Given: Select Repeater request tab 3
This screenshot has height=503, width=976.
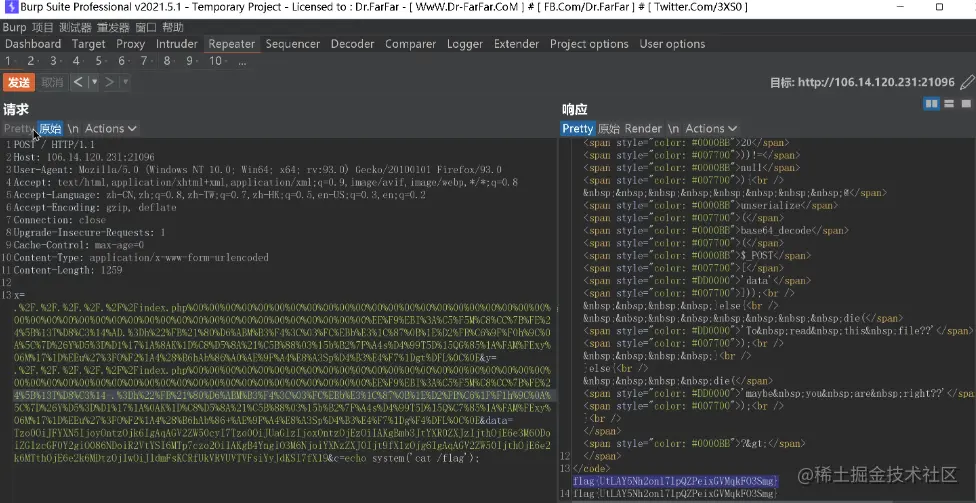Looking at the screenshot, I should point(55,61).
